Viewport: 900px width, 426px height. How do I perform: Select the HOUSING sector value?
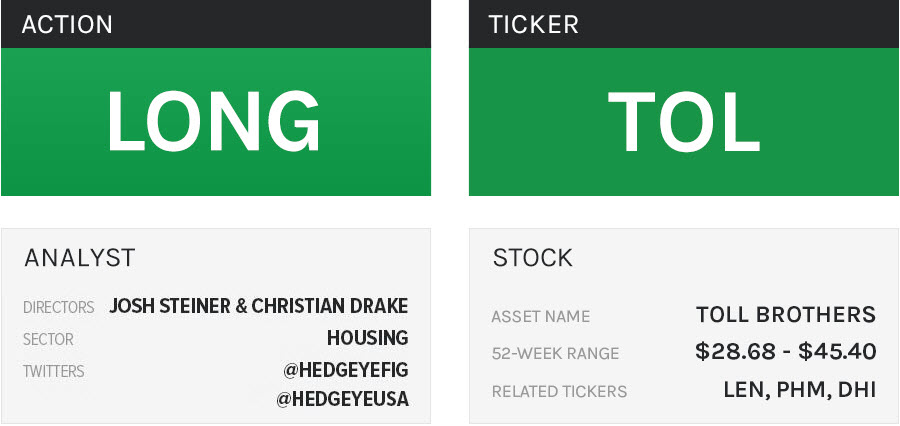(x=367, y=338)
